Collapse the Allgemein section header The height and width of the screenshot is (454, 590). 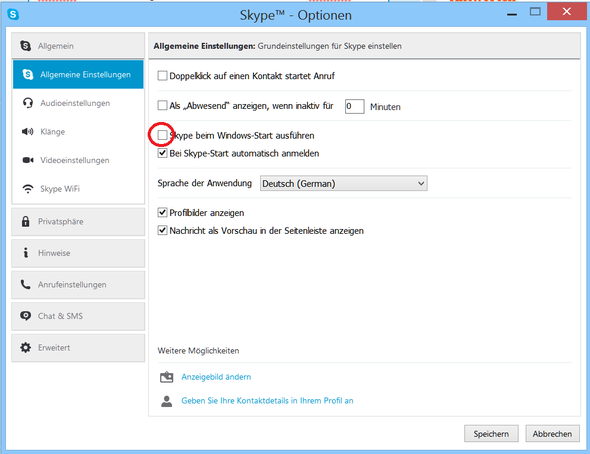pos(78,46)
